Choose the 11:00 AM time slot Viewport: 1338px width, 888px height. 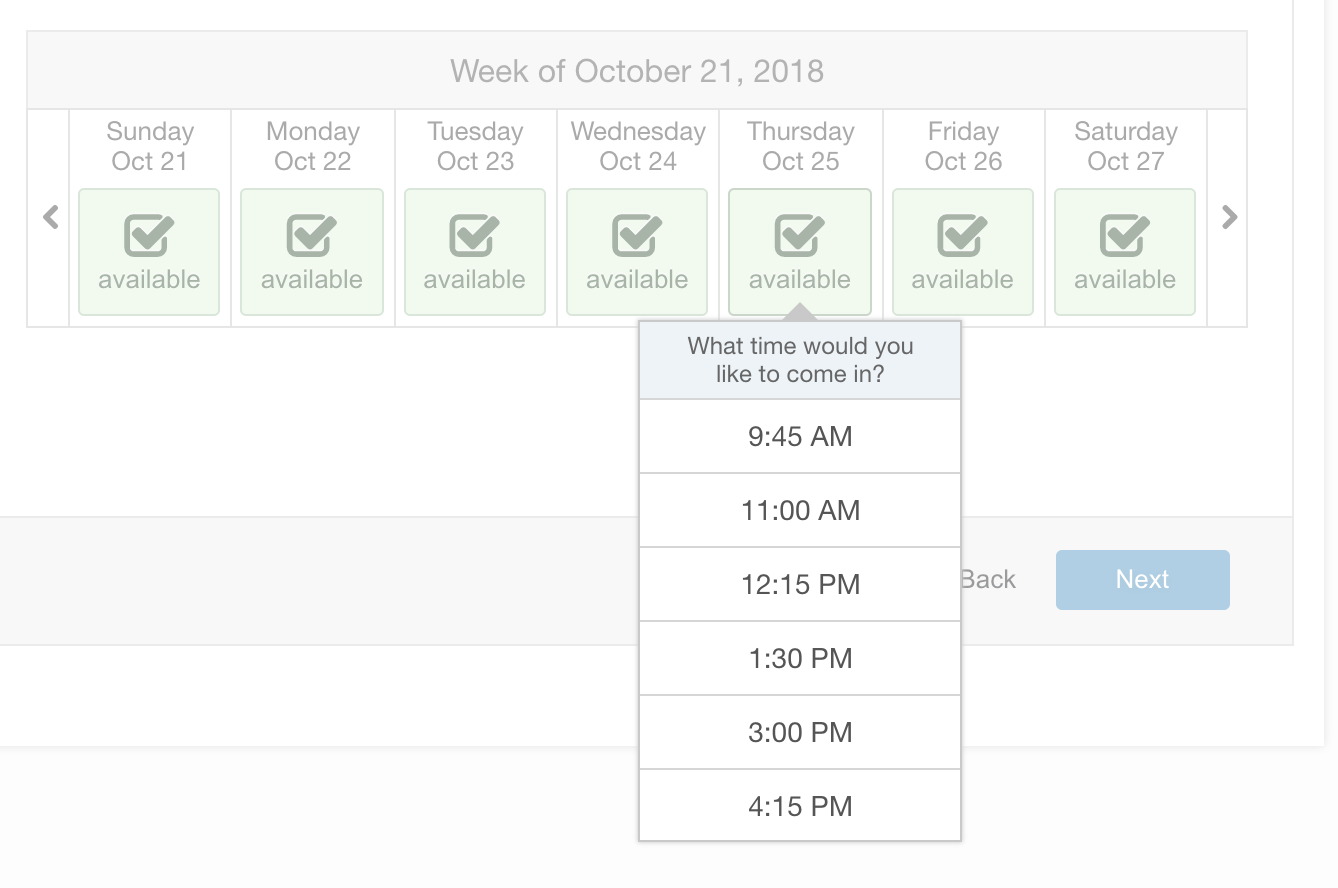800,510
